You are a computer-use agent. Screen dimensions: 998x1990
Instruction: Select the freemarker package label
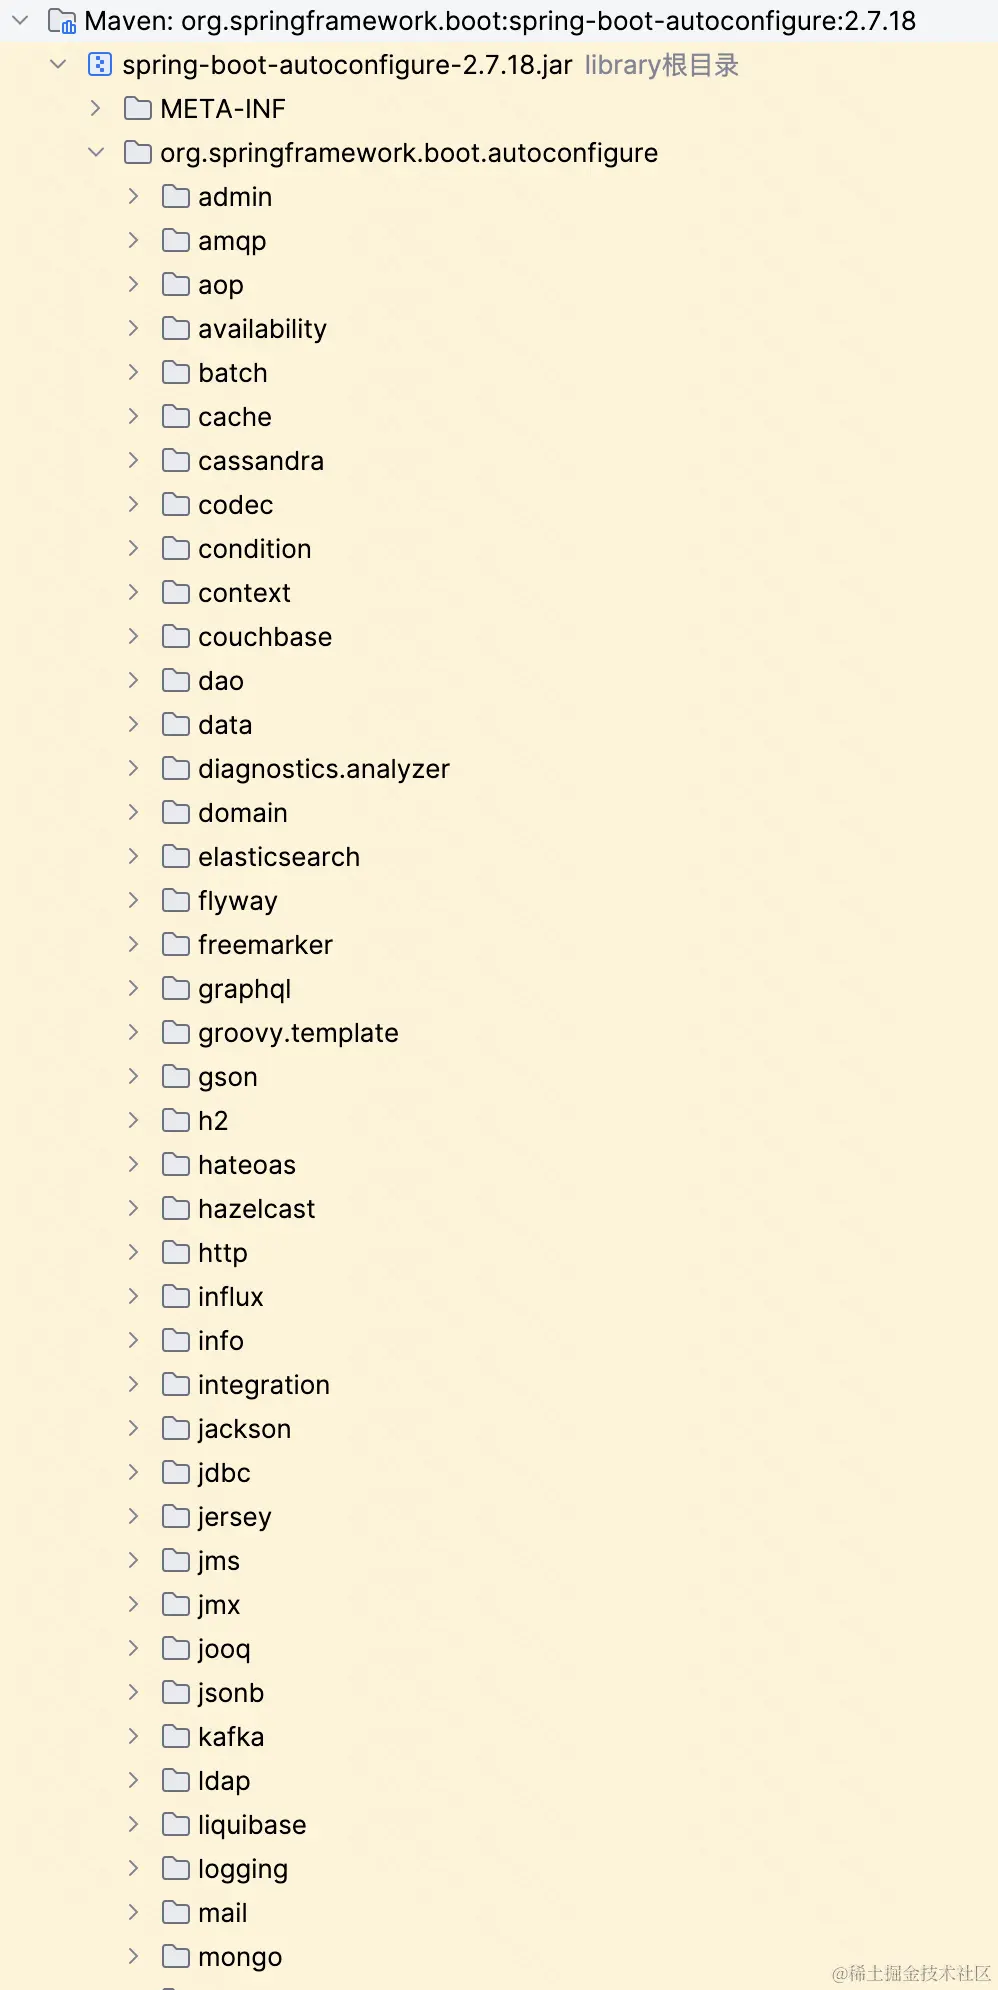(265, 945)
